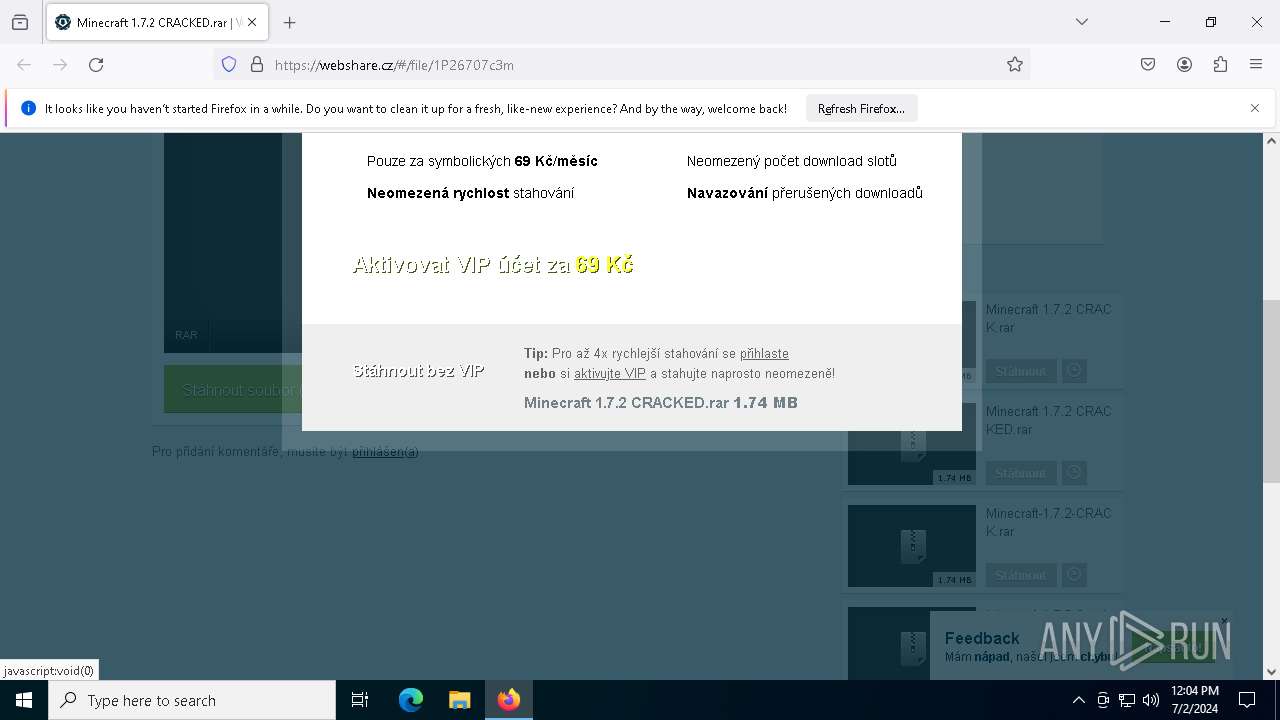Click the green Stáhnout soubor button
The width and height of the screenshot is (1280, 720).
(232, 389)
